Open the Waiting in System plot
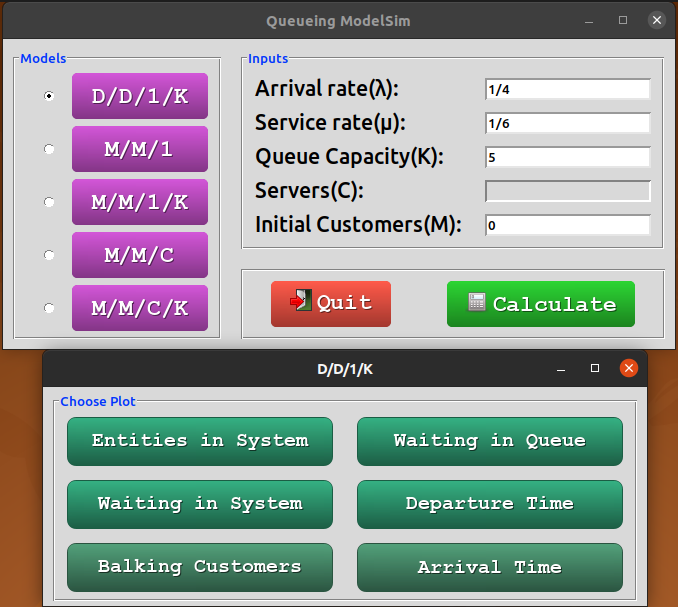Viewport: 678px width, 607px height. pos(200,504)
